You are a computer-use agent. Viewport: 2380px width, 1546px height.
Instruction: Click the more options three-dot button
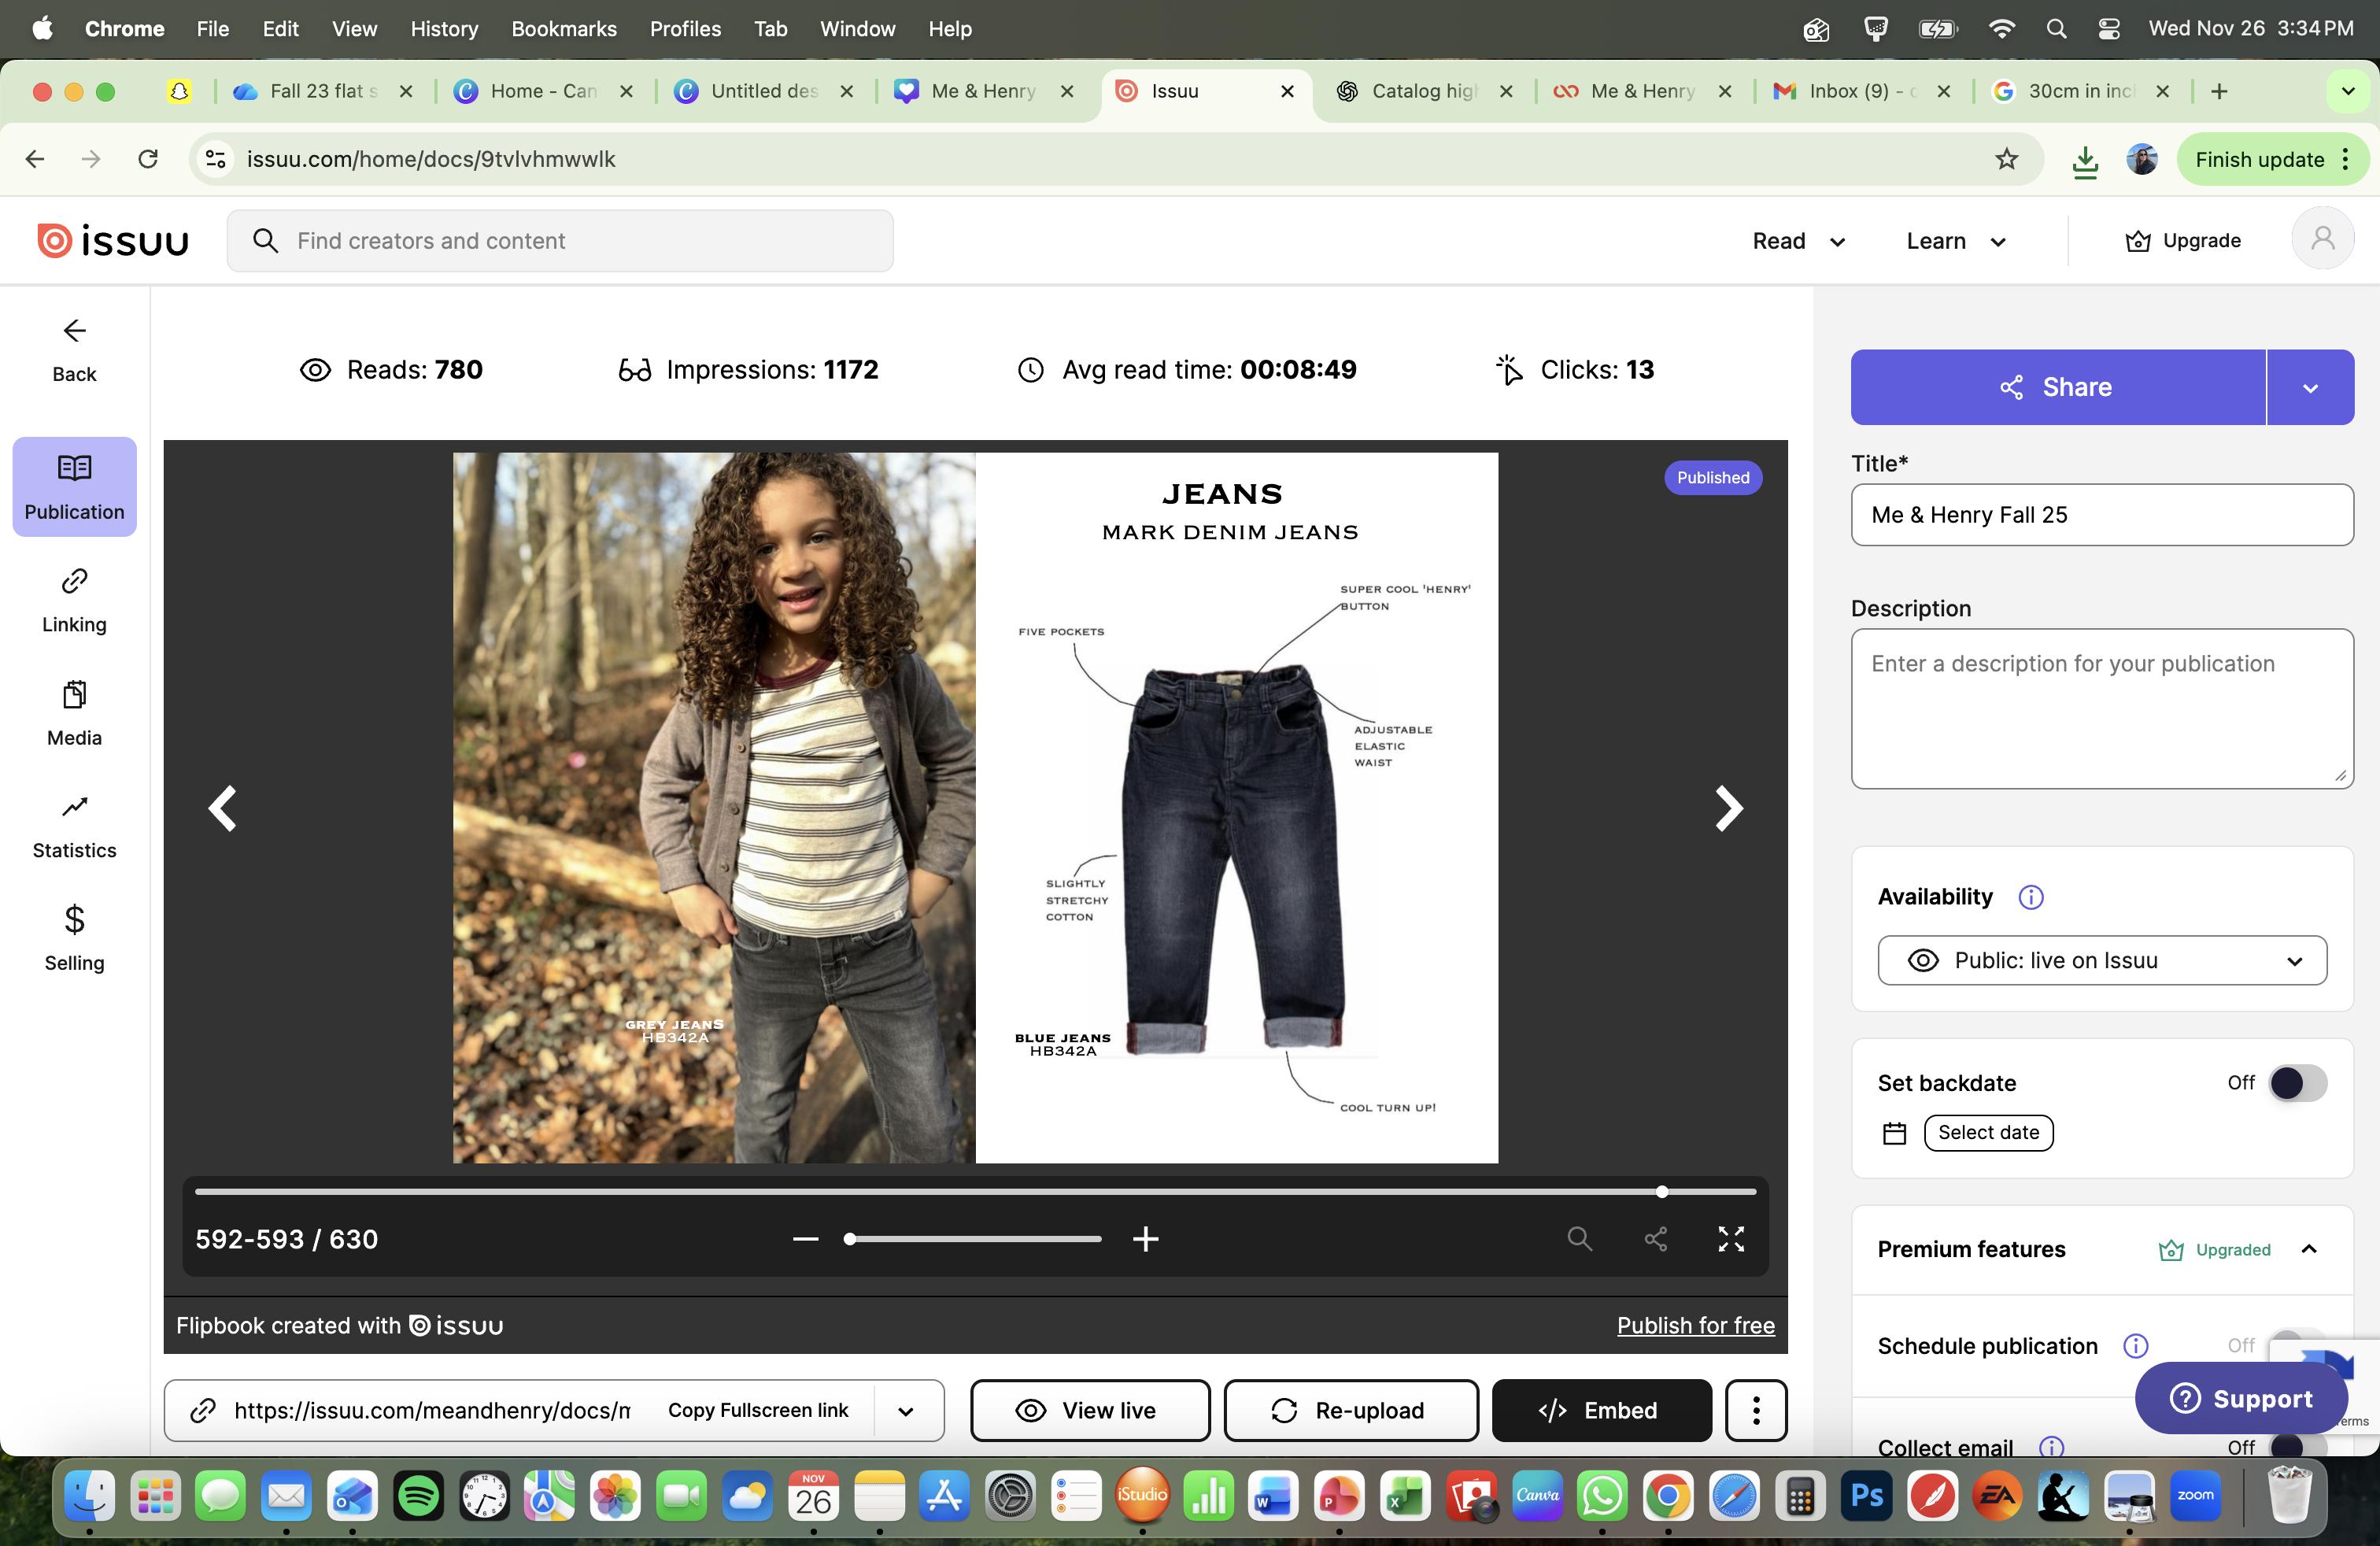[1756, 1410]
